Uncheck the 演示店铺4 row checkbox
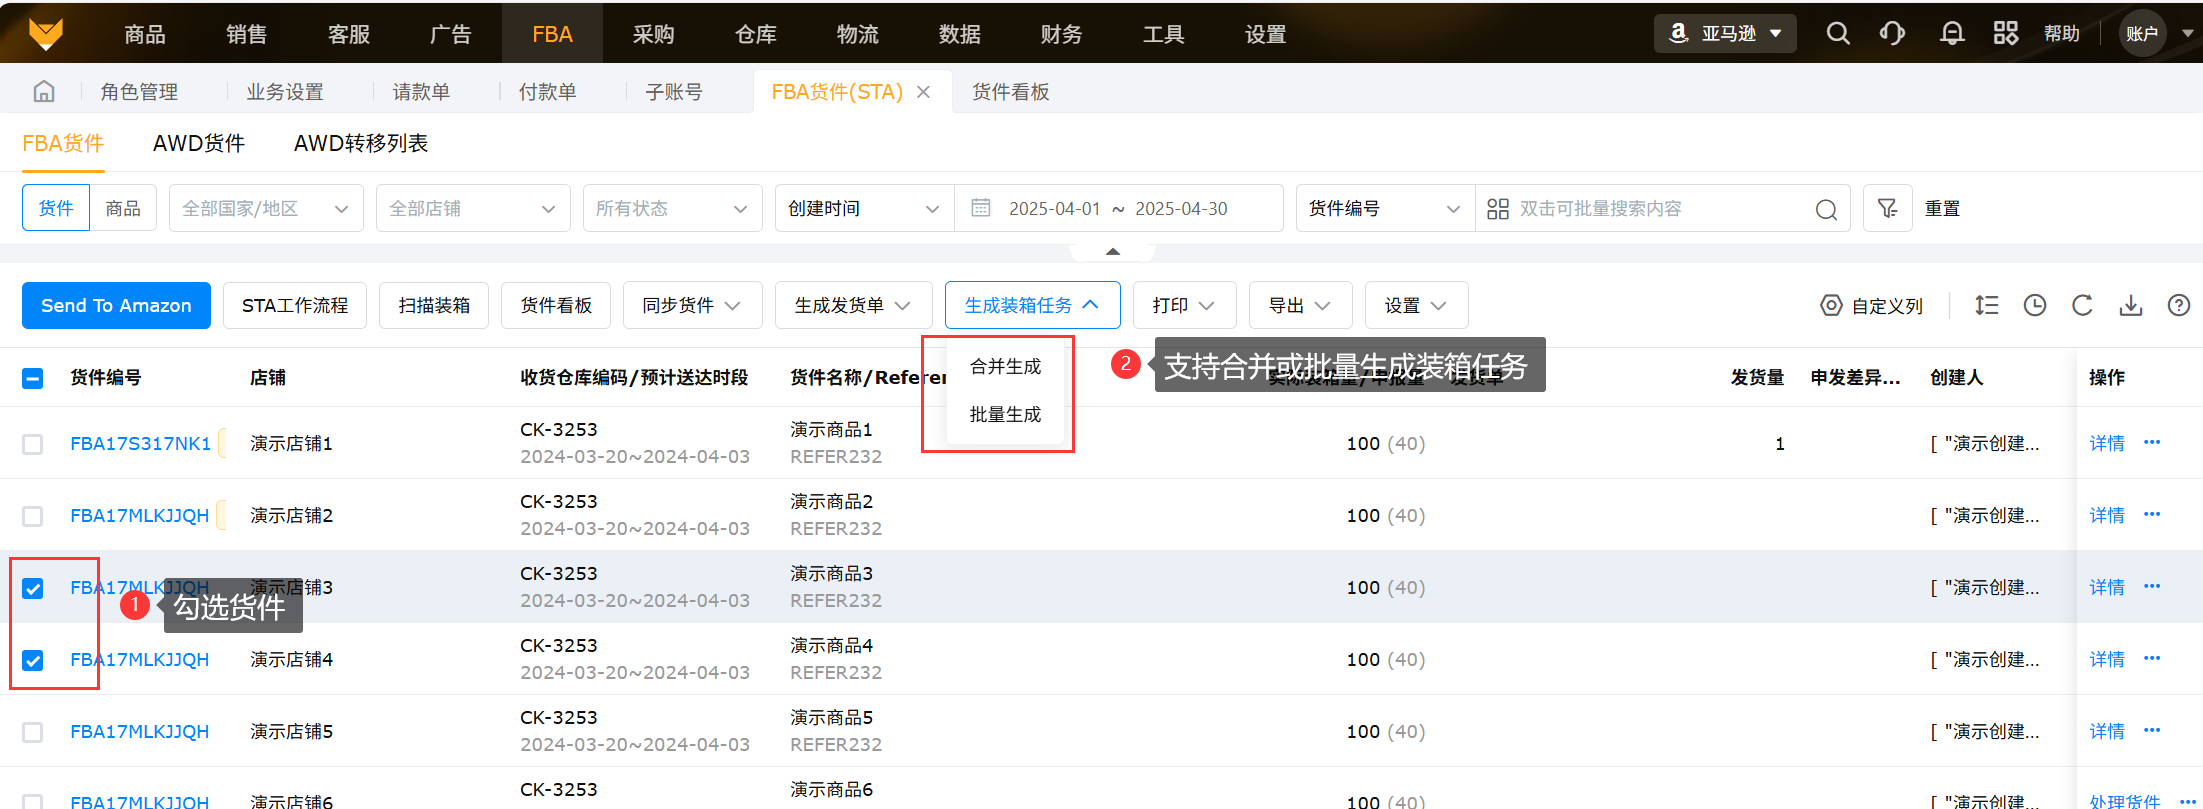This screenshot has width=2203, height=809. click(33, 660)
